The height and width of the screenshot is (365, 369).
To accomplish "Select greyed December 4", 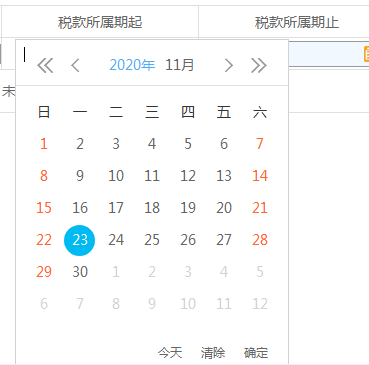I will point(224,272).
